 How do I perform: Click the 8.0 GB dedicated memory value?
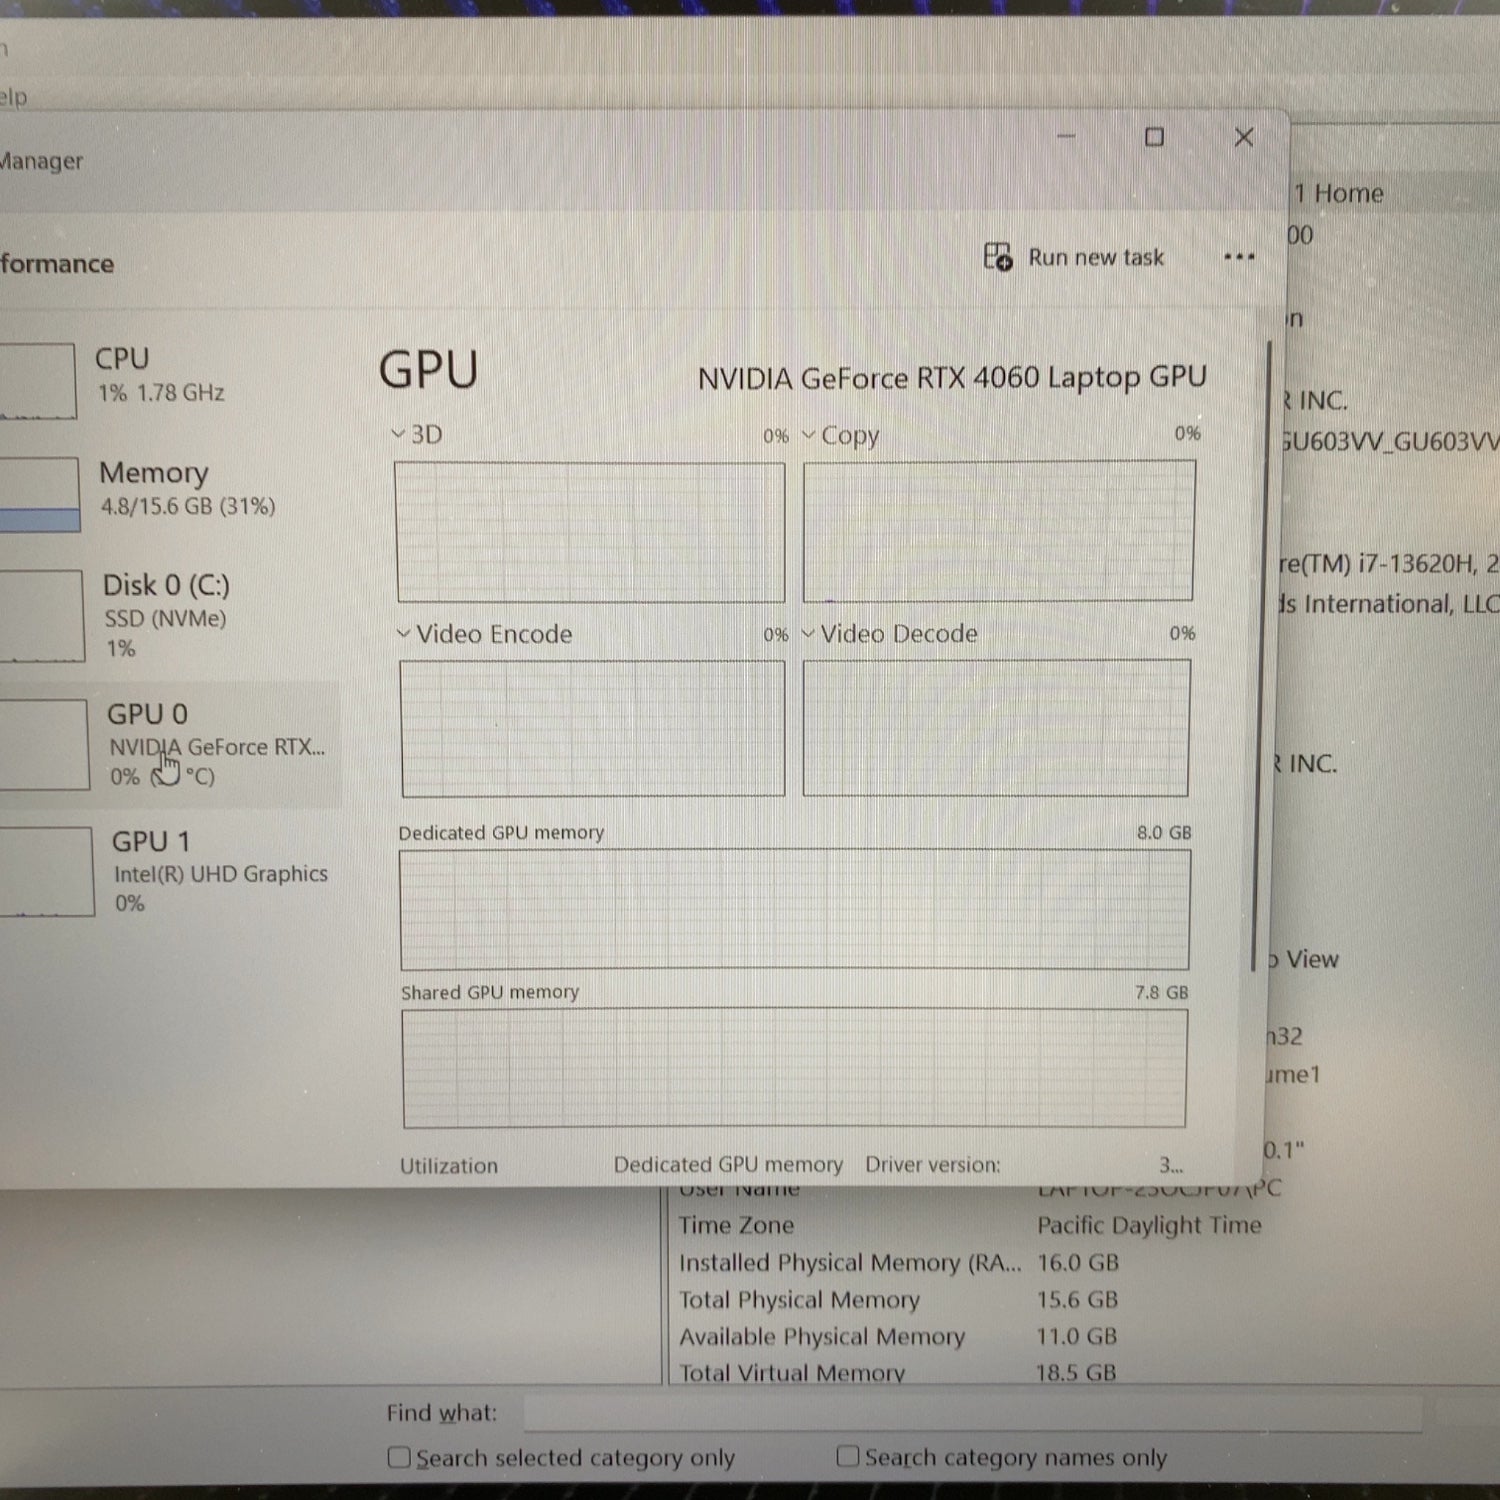pyautogui.click(x=1164, y=832)
